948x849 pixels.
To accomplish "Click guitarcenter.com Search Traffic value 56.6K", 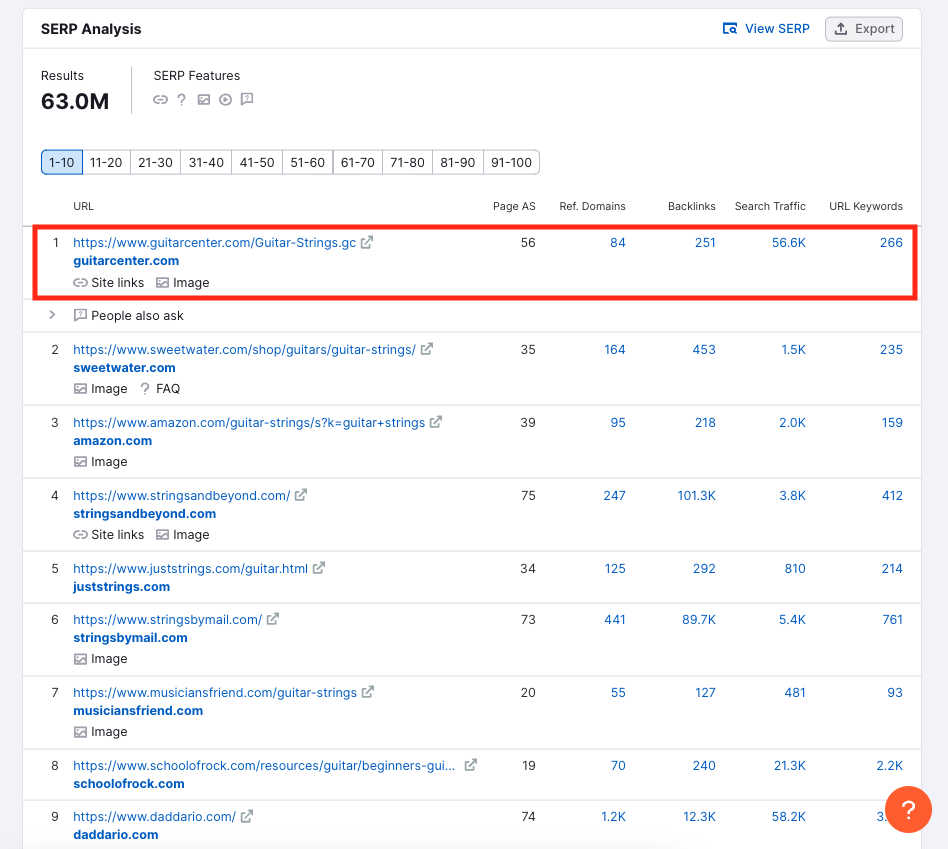I will (x=789, y=242).
